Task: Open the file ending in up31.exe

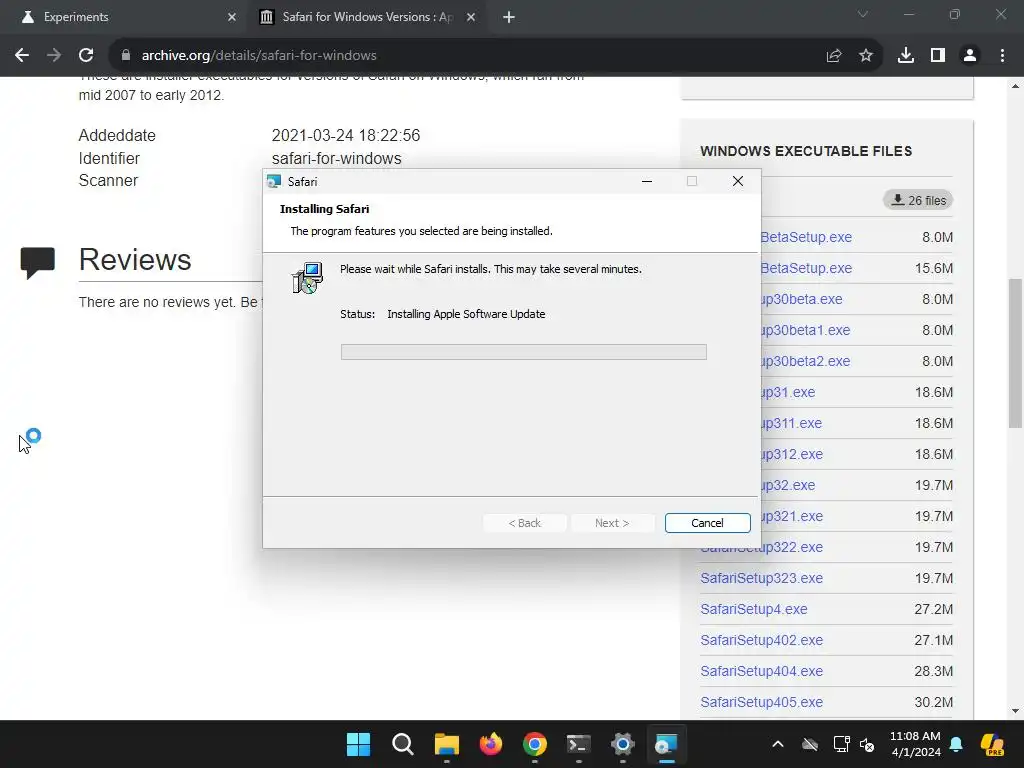Action: [788, 392]
